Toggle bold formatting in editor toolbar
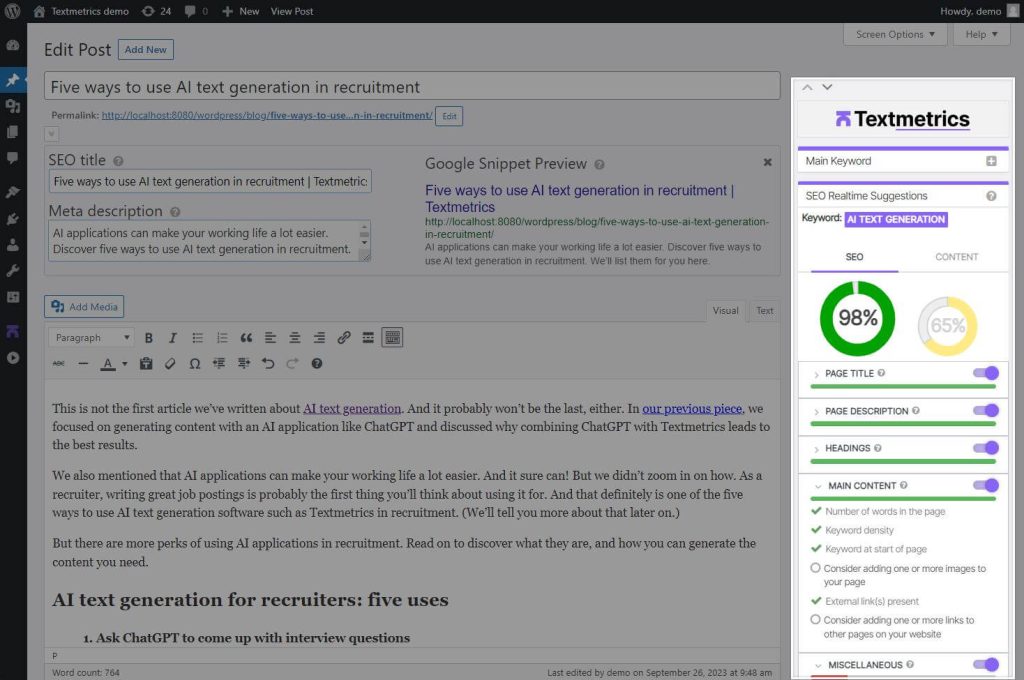Image resolution: width=1024 pixels, height=680 pixels. (x=149, y=338)
